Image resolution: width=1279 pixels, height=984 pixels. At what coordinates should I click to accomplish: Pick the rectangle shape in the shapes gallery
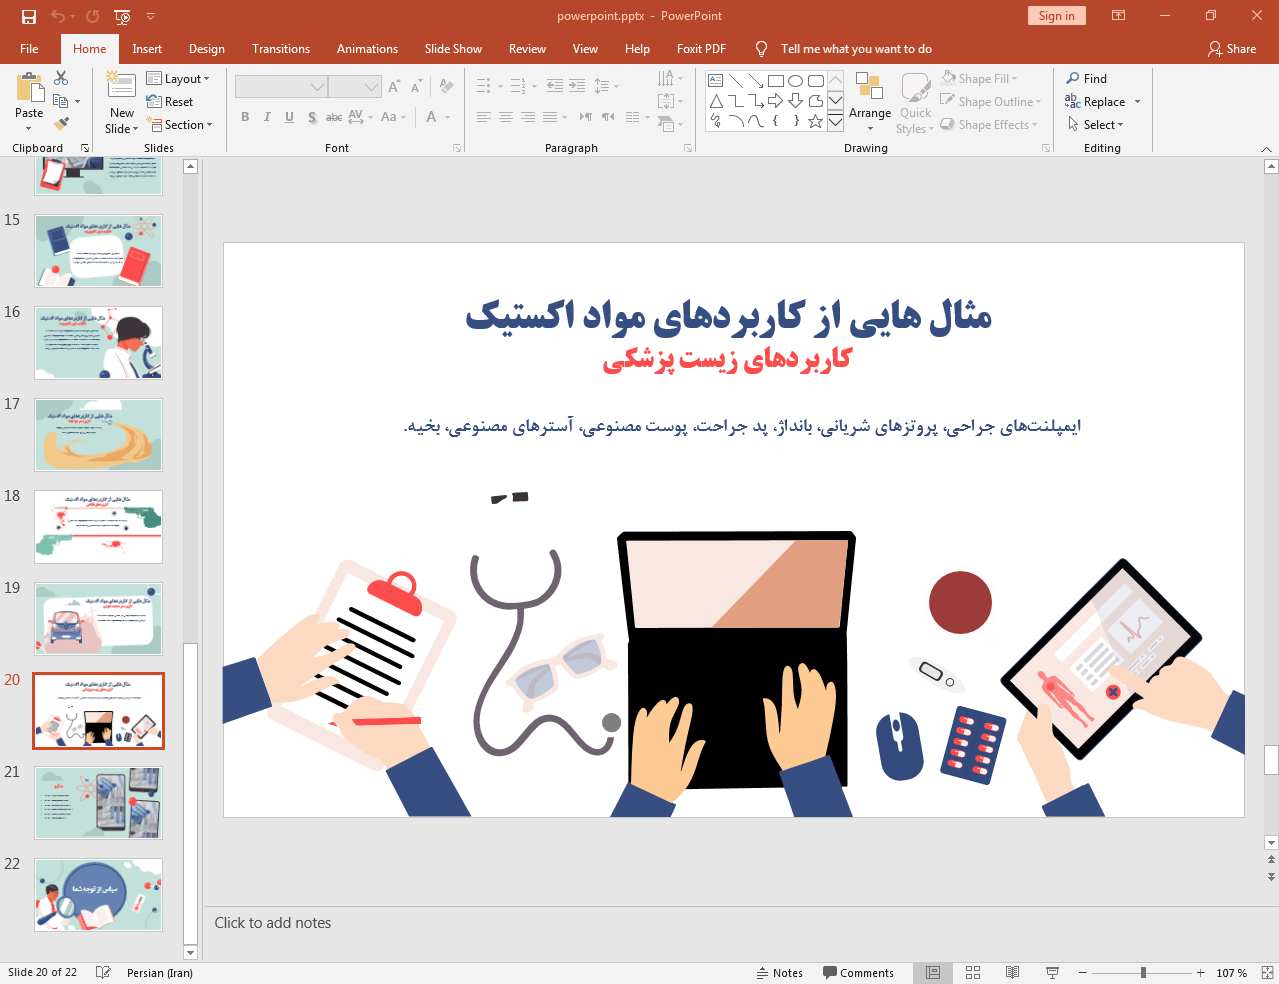(776, 81)
